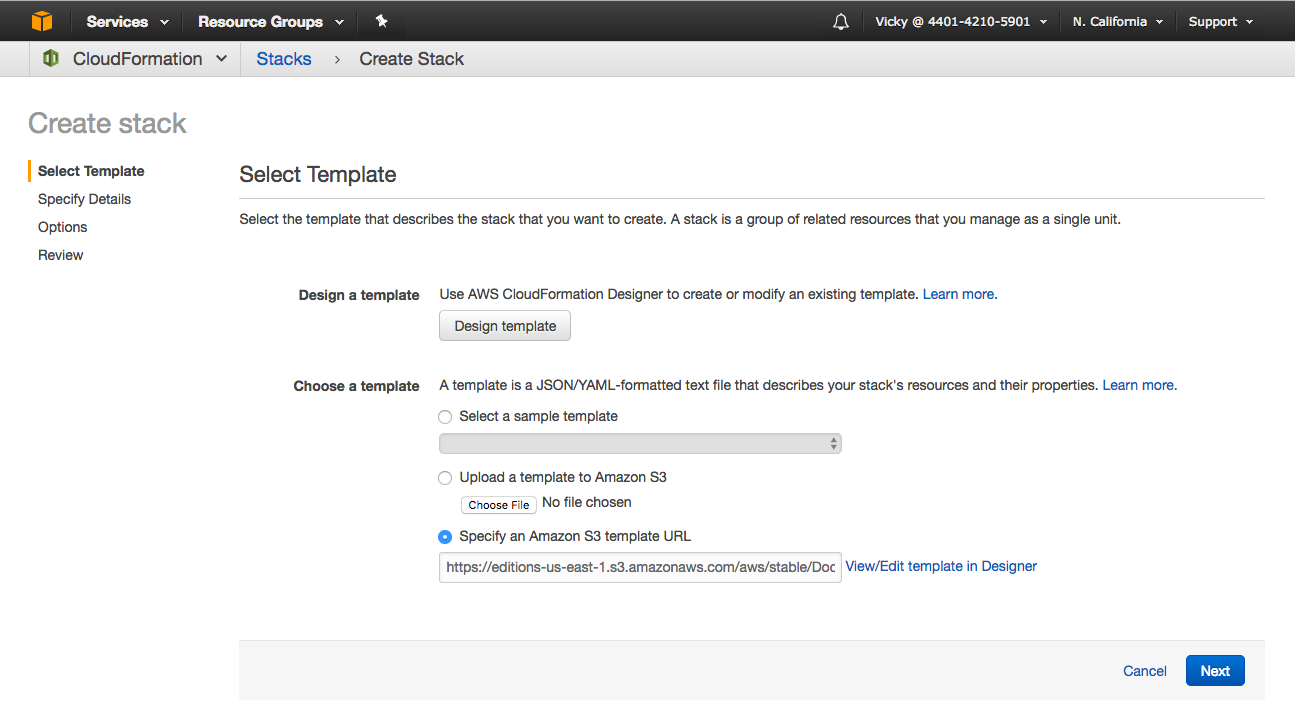Expand the Services dropdown menu

pos(127,22)
